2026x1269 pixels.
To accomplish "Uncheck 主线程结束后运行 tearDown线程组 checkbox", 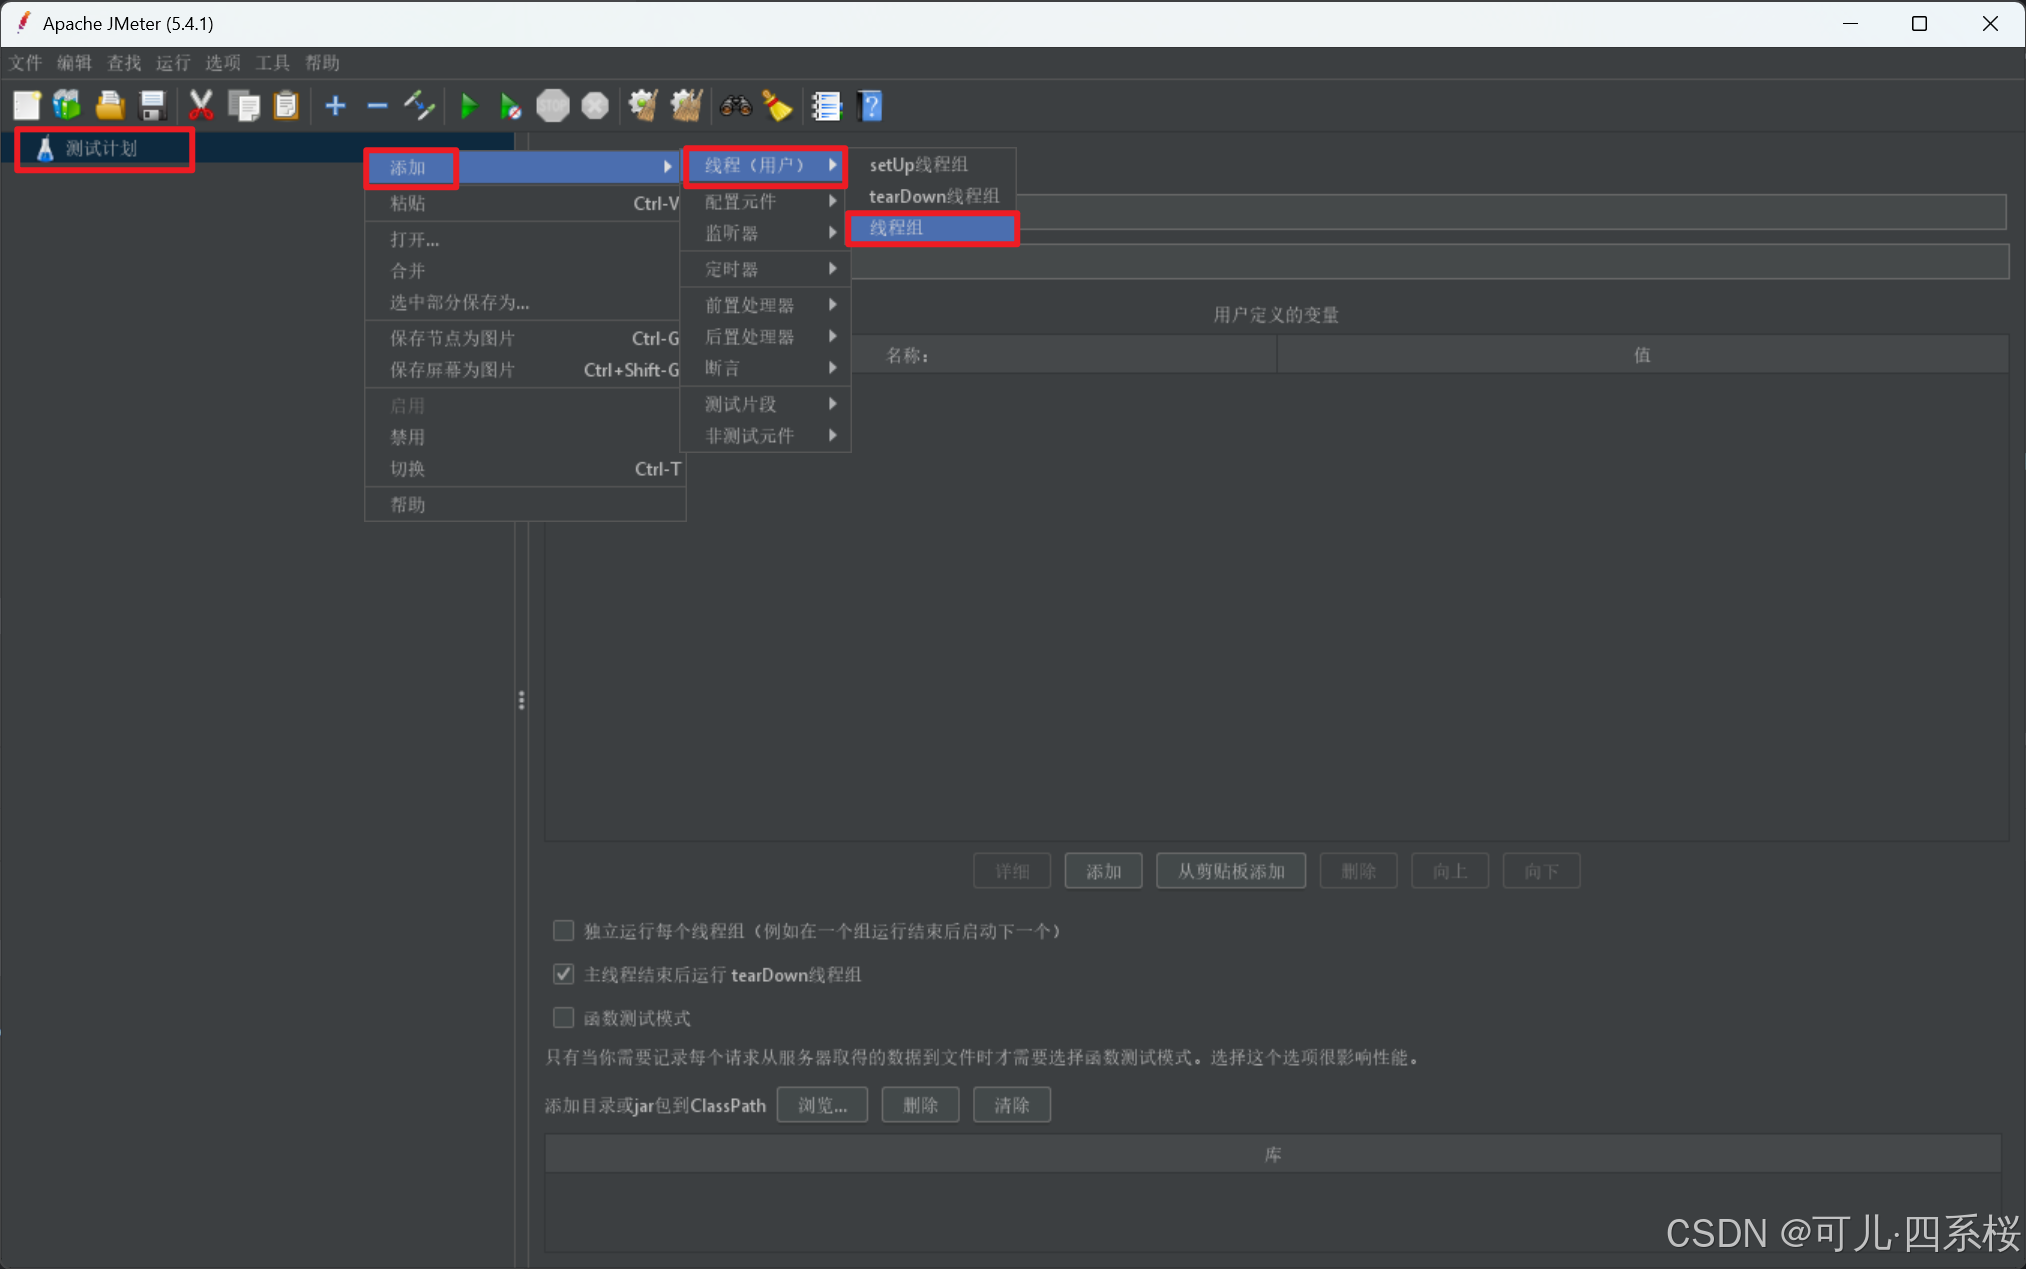I will pyautogui.click(x=564, y=974).
